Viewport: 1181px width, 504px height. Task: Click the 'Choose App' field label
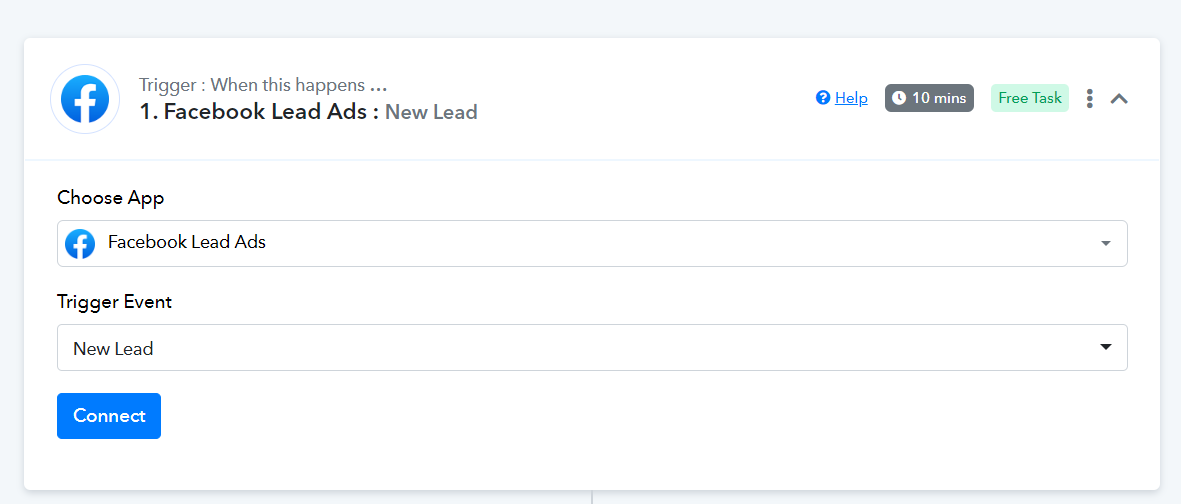pos(111,198)
